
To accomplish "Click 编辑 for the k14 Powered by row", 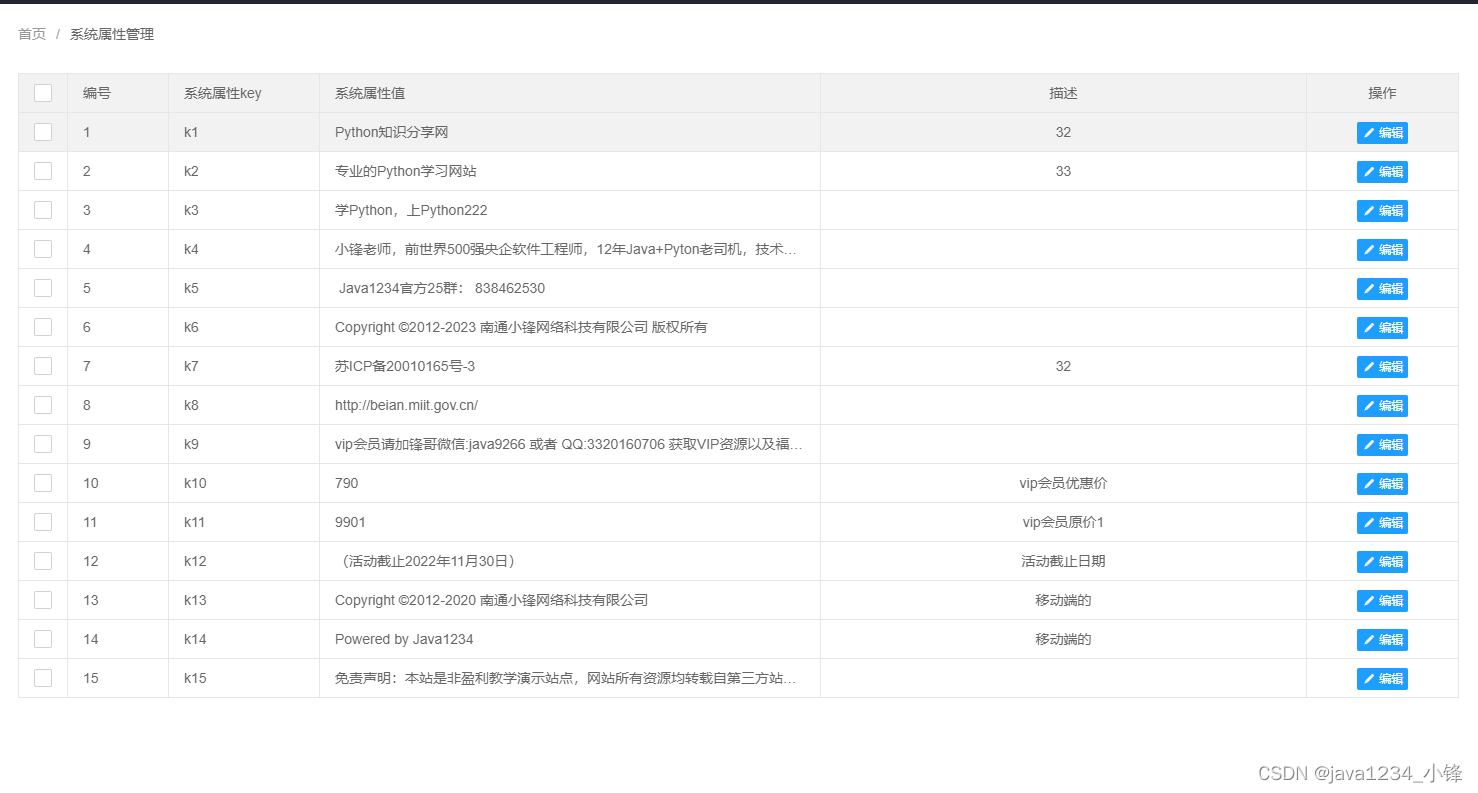I will coord(1382,640).
